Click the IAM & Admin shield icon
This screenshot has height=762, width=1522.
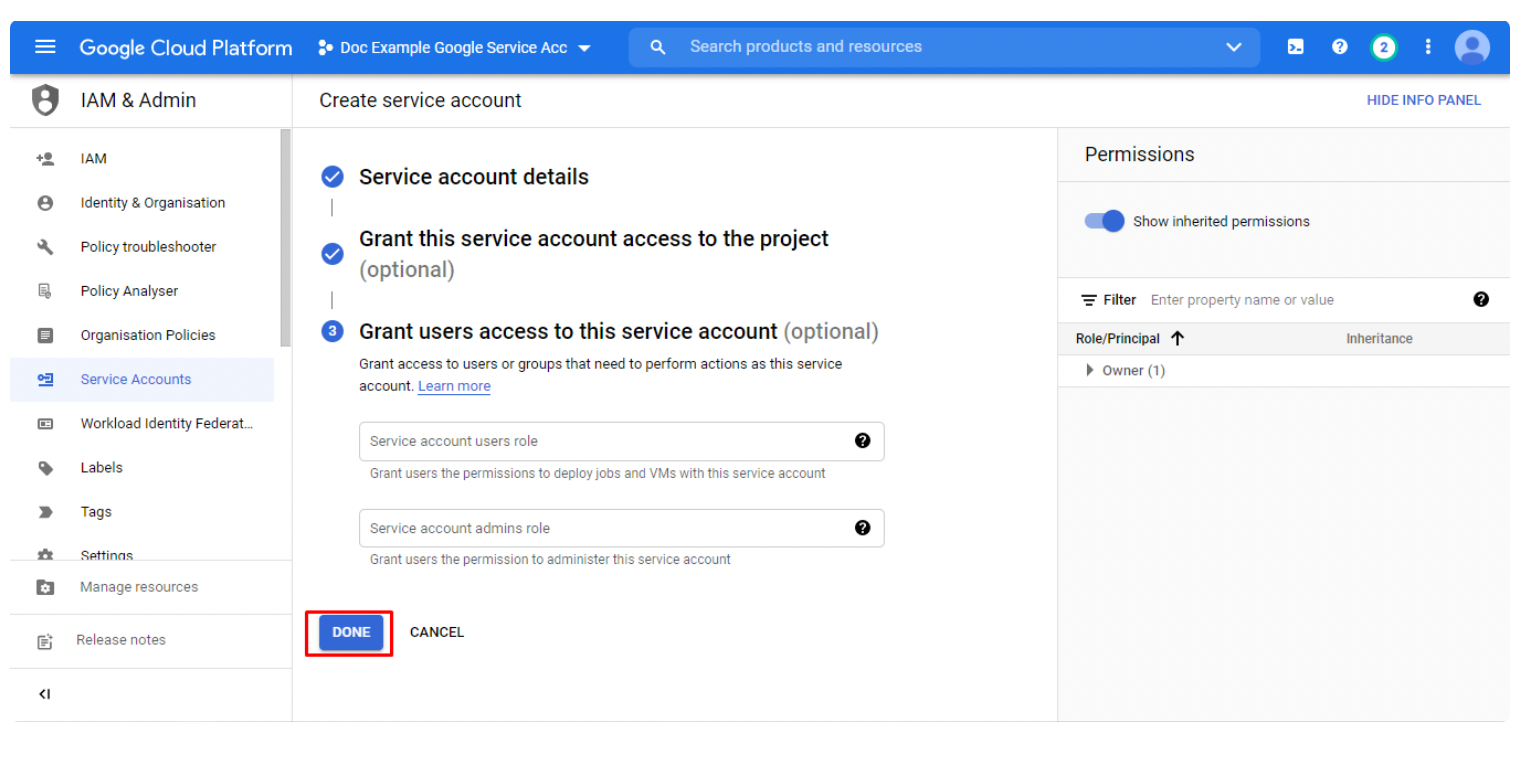click(45, 100)
